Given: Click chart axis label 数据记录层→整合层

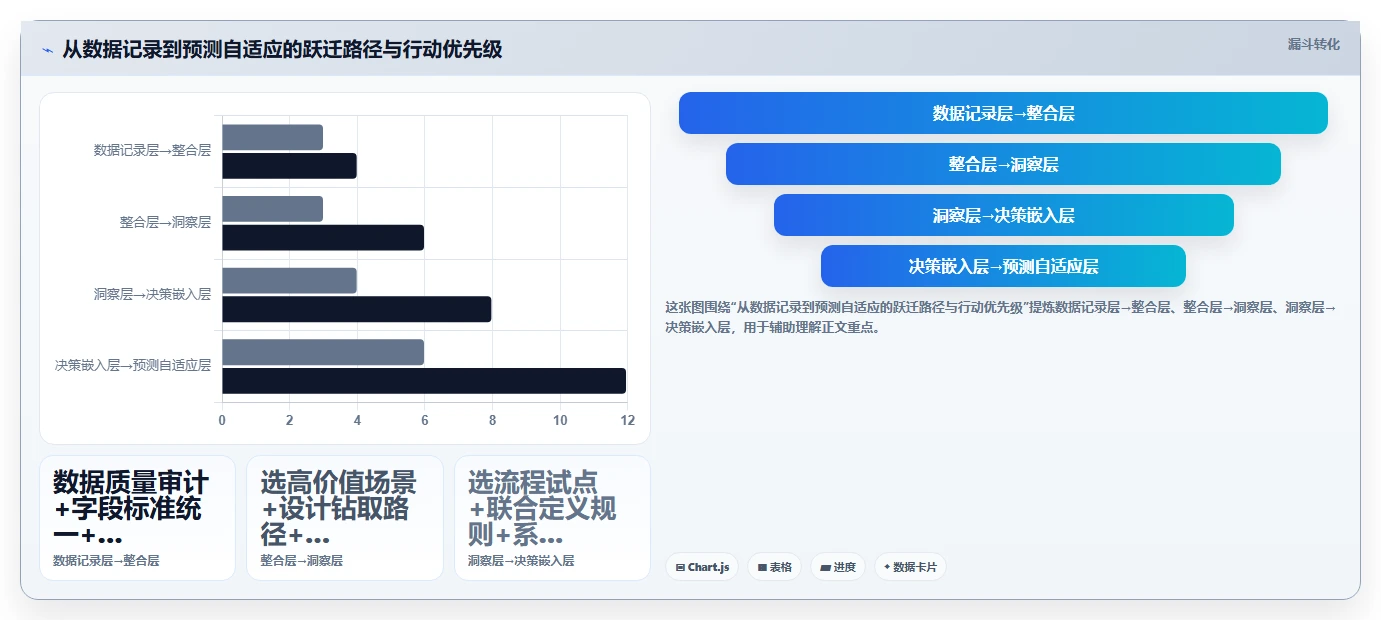Looking at the screenshot, I should (x=152, y=150).
